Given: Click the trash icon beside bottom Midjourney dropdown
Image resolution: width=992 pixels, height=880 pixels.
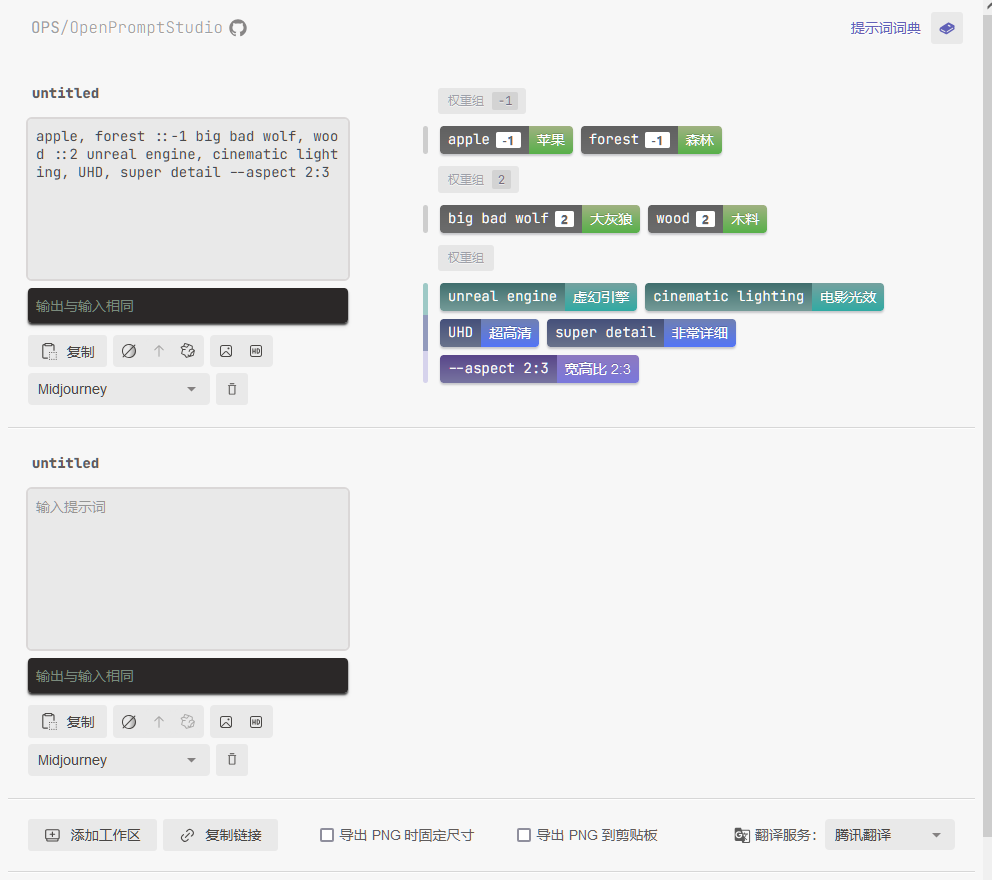Looking at the screenshot, I should [x=231, y=760].
